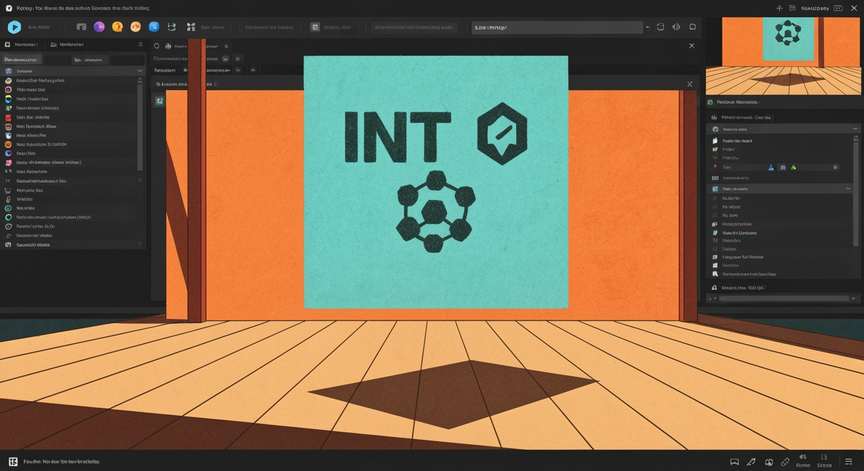Click the keyboard-shaped icon in the title bar
This screenshot has height=471, width=864.
(838, 8)
